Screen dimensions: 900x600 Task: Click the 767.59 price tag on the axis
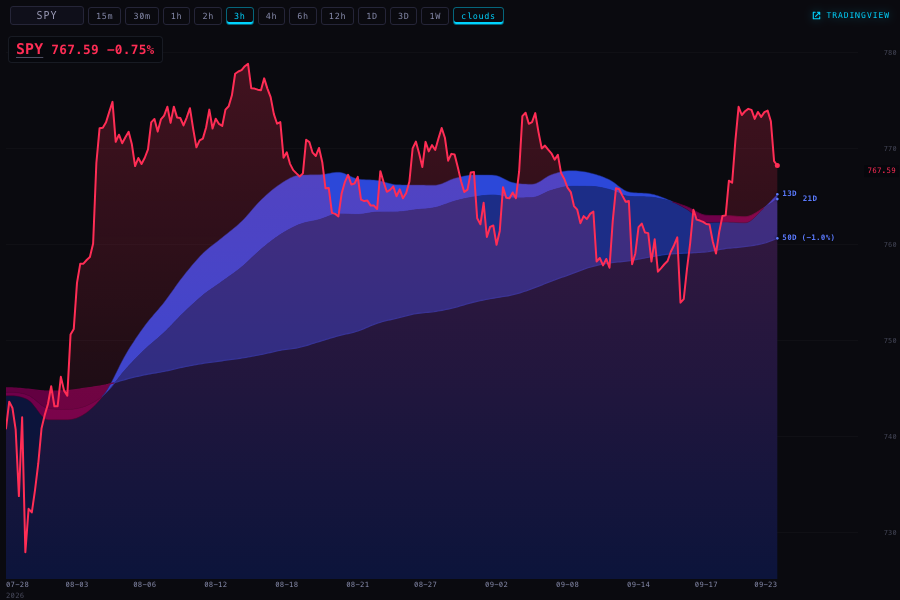881,171
